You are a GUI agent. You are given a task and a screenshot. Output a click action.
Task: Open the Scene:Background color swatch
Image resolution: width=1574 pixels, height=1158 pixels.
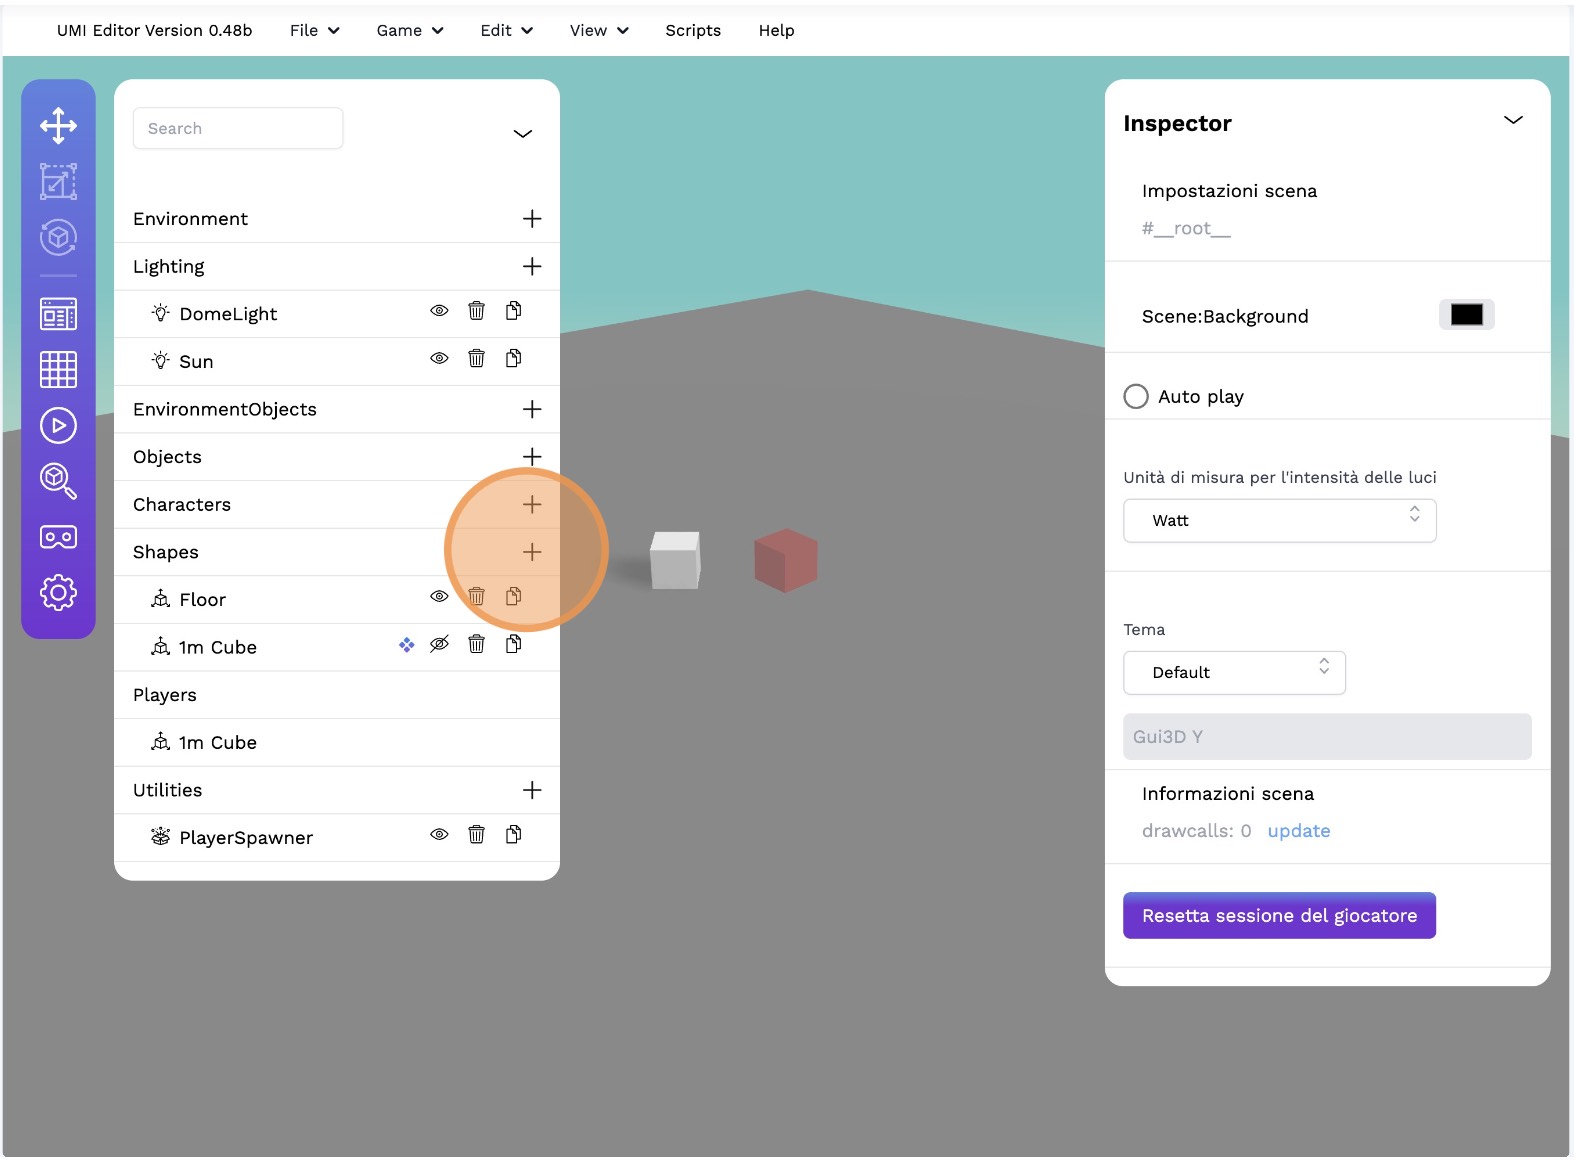point(1466,315)
